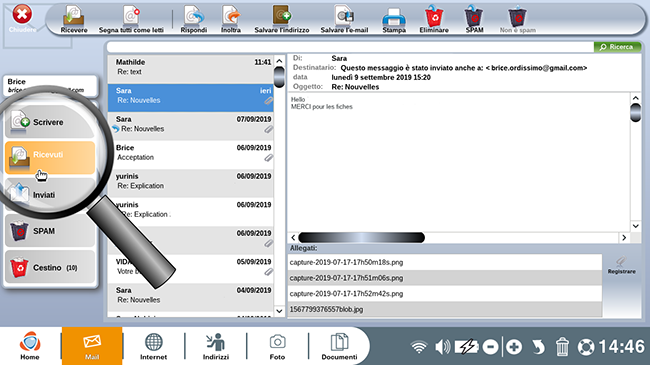
Task: Select attachment capture-2019-07-17-17h50m18s.png
Action: coord(445,262)
